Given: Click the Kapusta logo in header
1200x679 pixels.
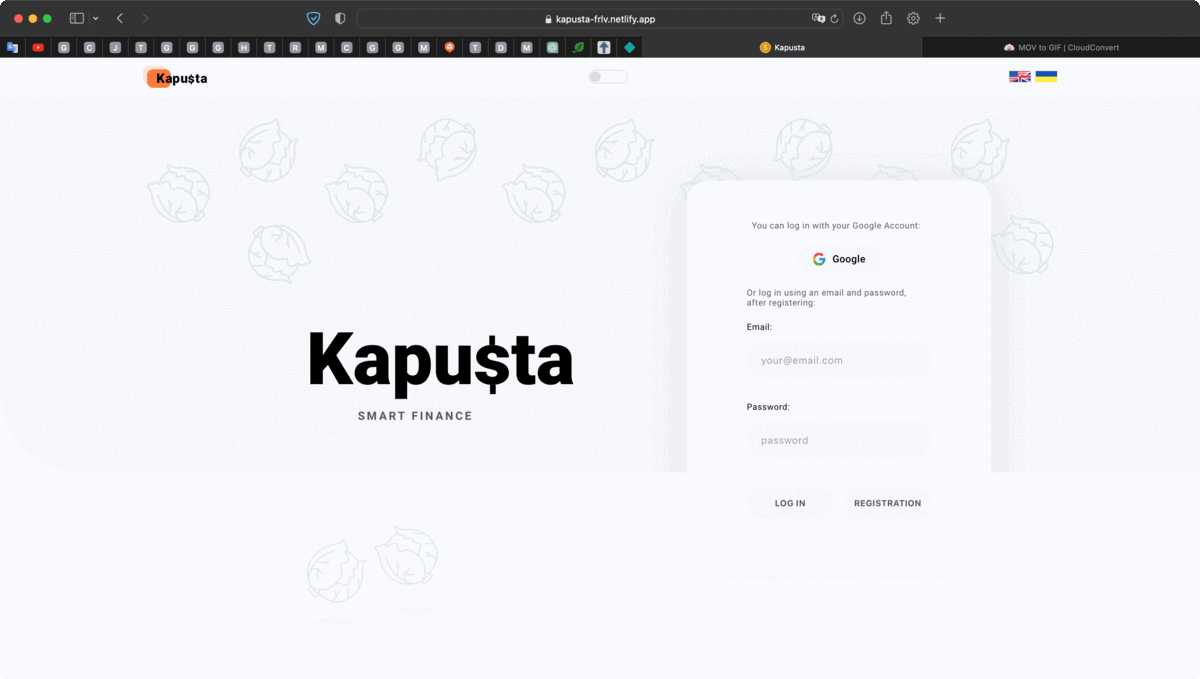Looking at the screenshot, I should point(177,78).
